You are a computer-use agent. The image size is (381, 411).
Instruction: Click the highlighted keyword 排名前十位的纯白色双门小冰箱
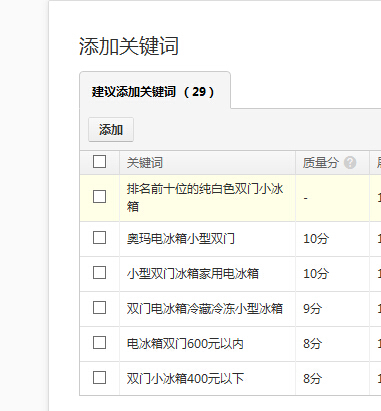click(x=205, y=198)
